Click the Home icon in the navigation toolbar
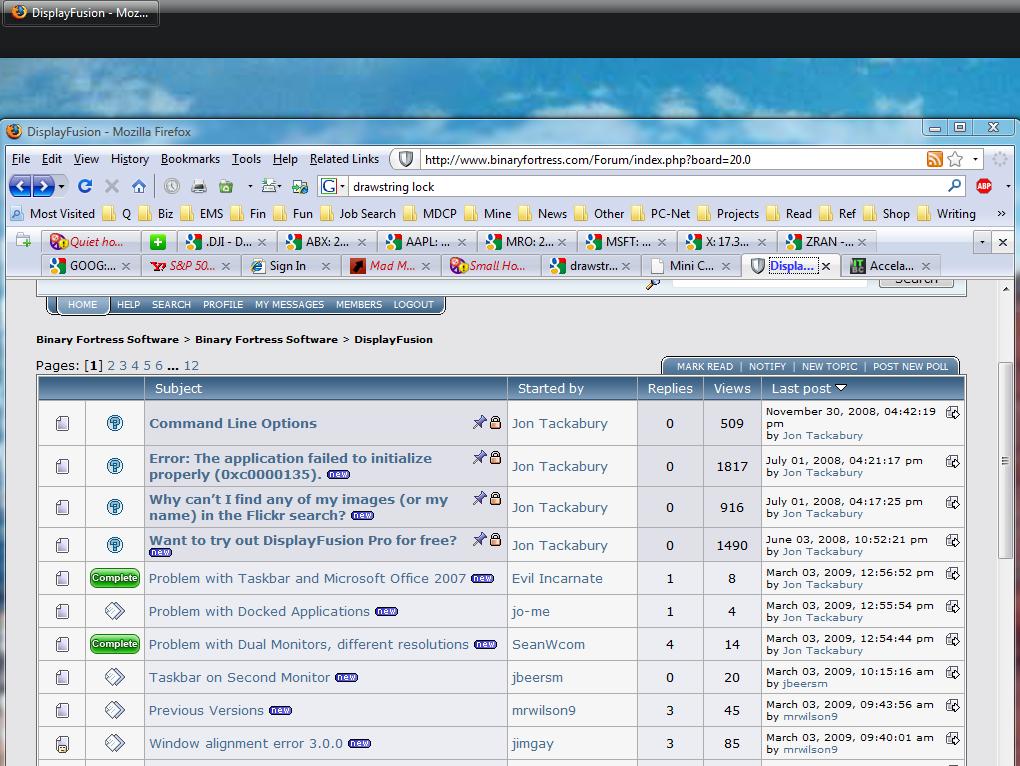This screenshot has height=766, width=1020. tap(139, 186)
